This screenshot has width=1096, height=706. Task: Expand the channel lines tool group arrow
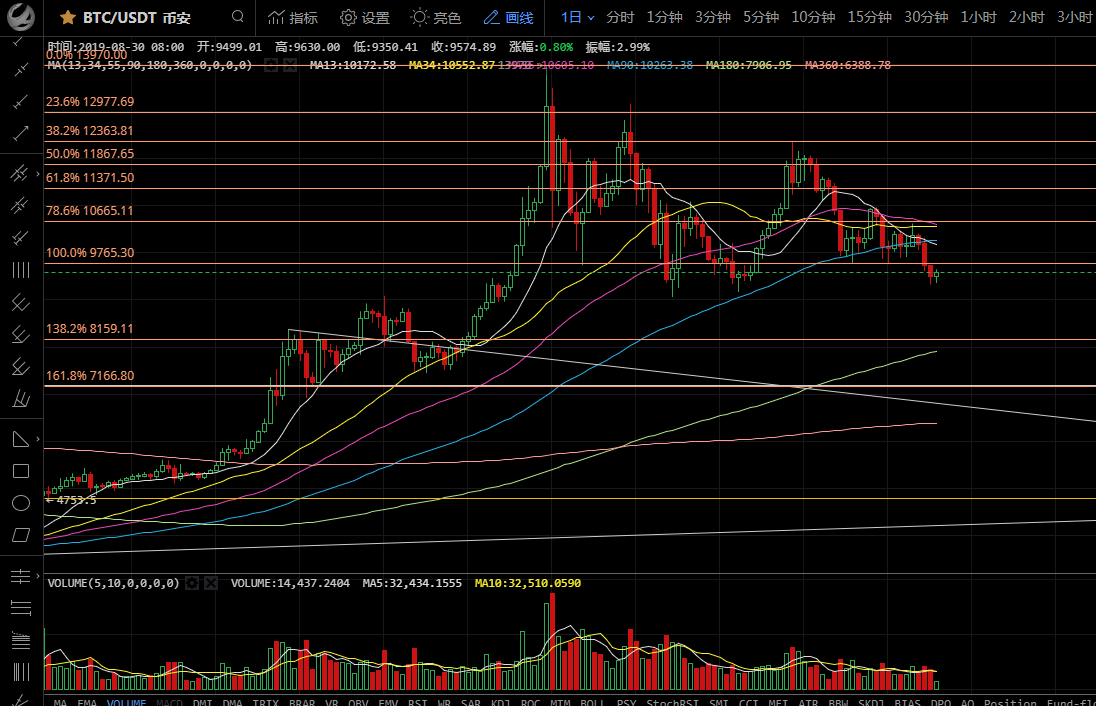coord(38,173)
